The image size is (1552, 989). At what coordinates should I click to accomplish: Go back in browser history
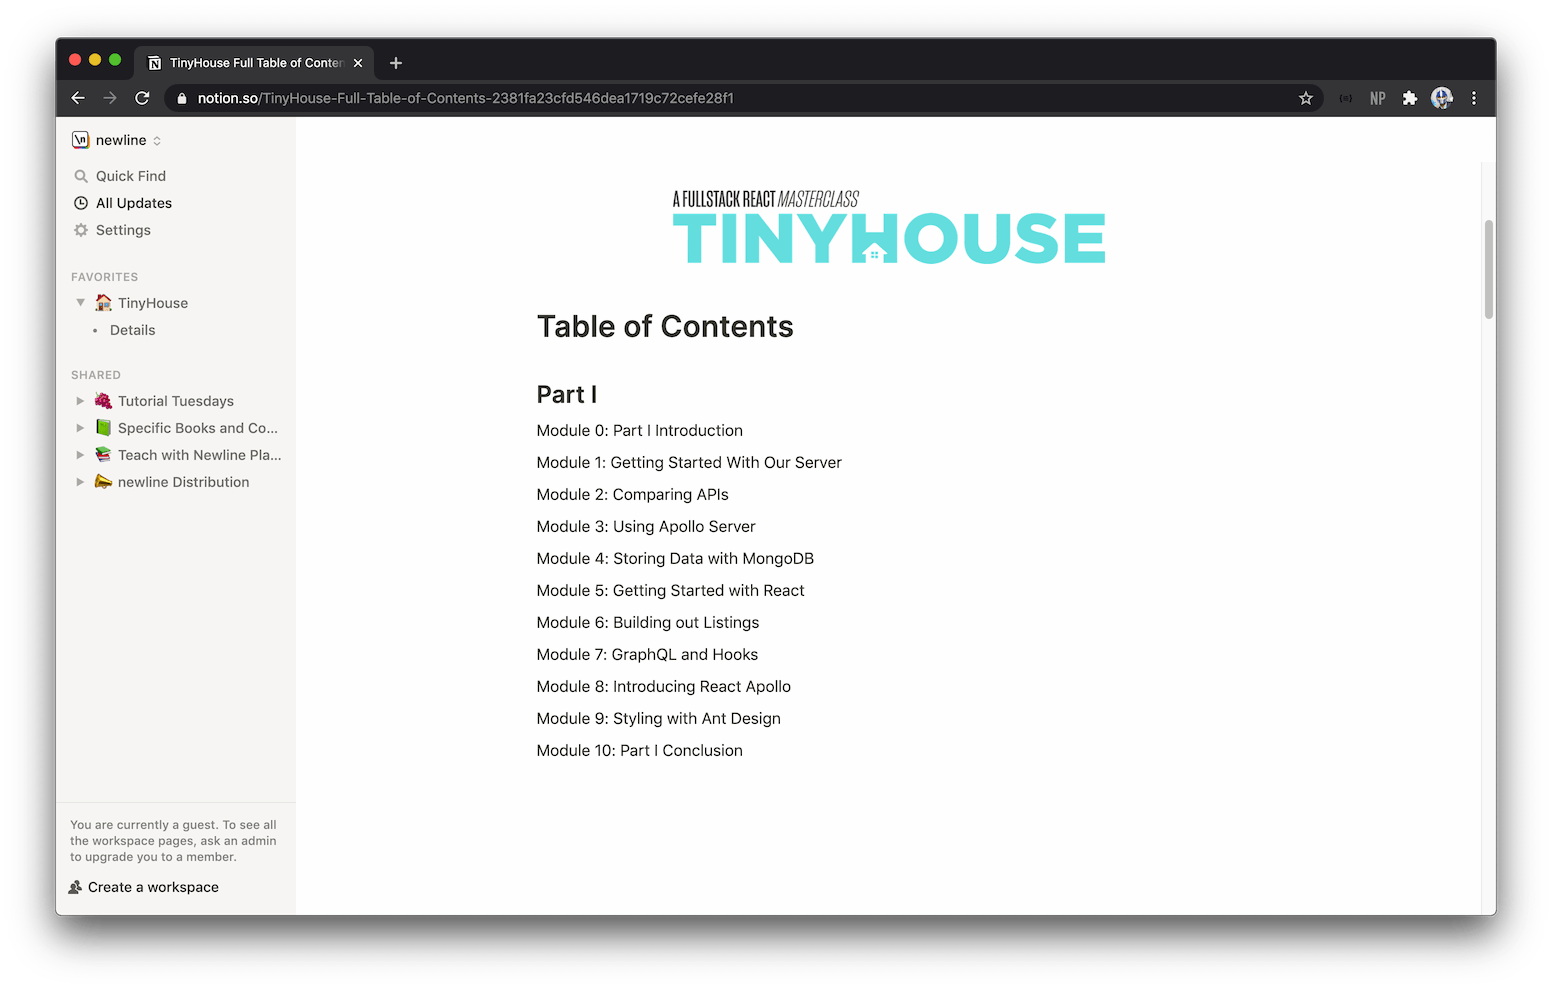[78, 98]
